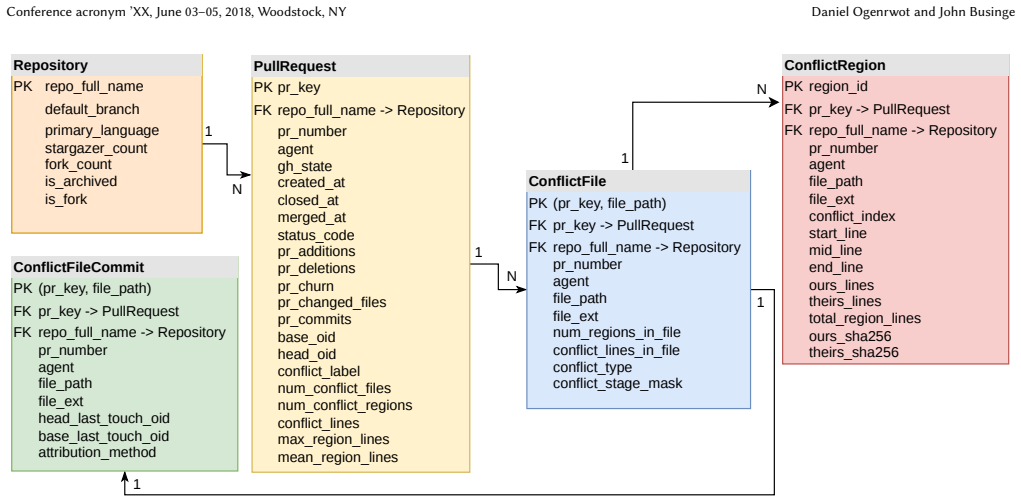The height and width of the screenshot is (502, 1021).
Task: Select pr_key foreign key in ConflictRegion table
Action: (x=867, y=109)
